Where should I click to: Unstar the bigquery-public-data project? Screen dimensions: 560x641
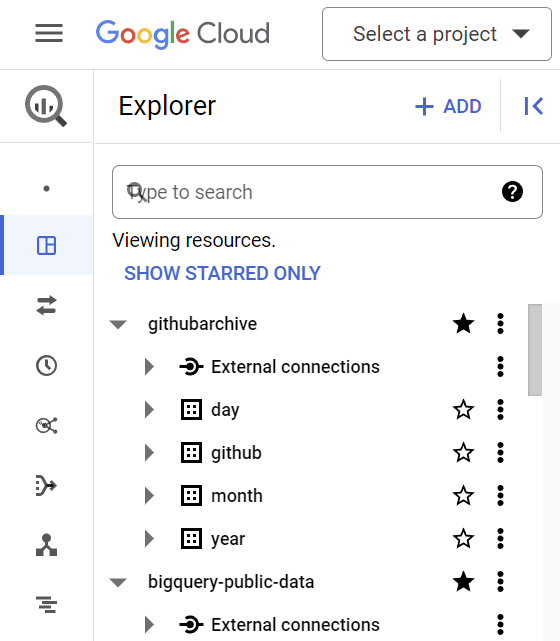(464, 581)
